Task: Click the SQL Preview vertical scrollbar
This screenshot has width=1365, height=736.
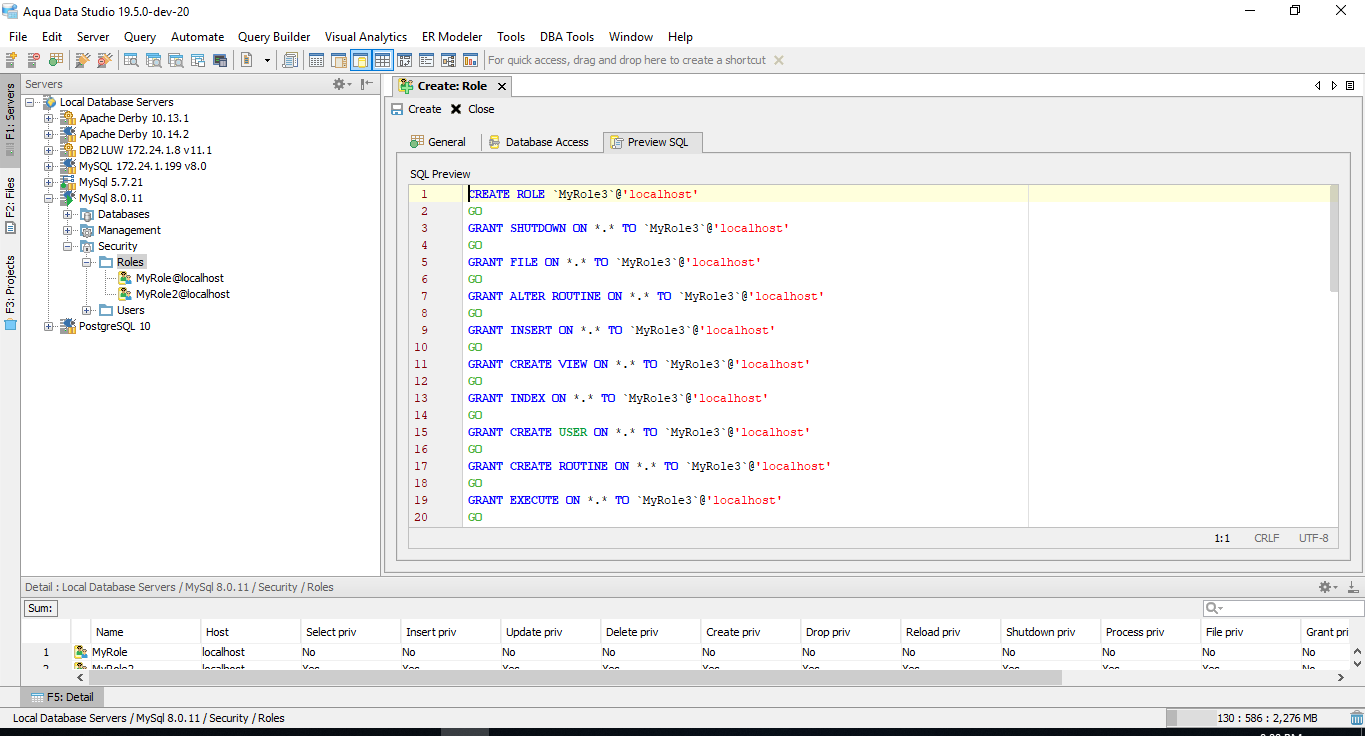Action: pos(1334,238)
